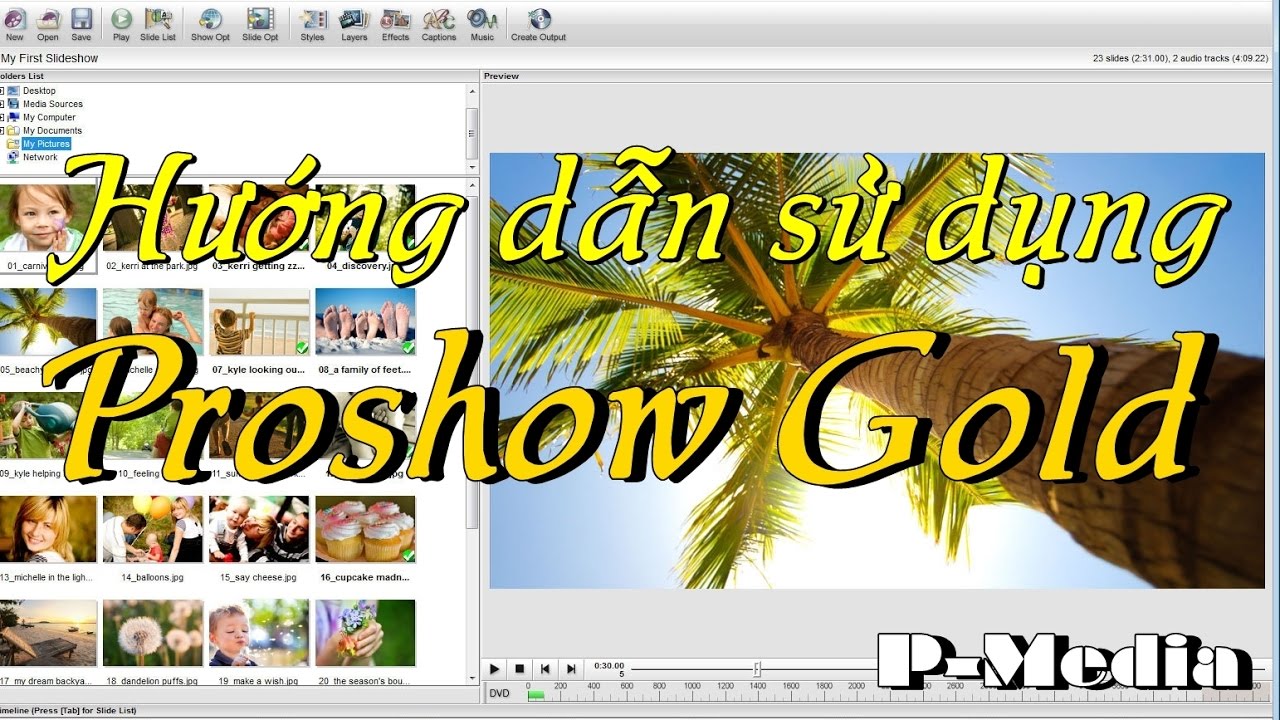
Task: Select 13_michelle in the light thumbnail
Action: coord(48,529)
